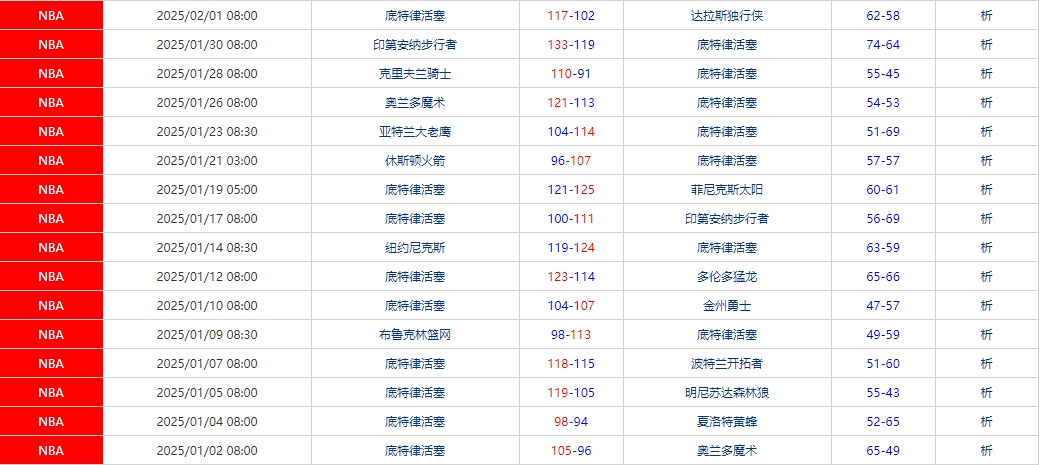Select team 多伦多猛龙
The width and height of the screenshot is (1039, 465).
(727, 277)
